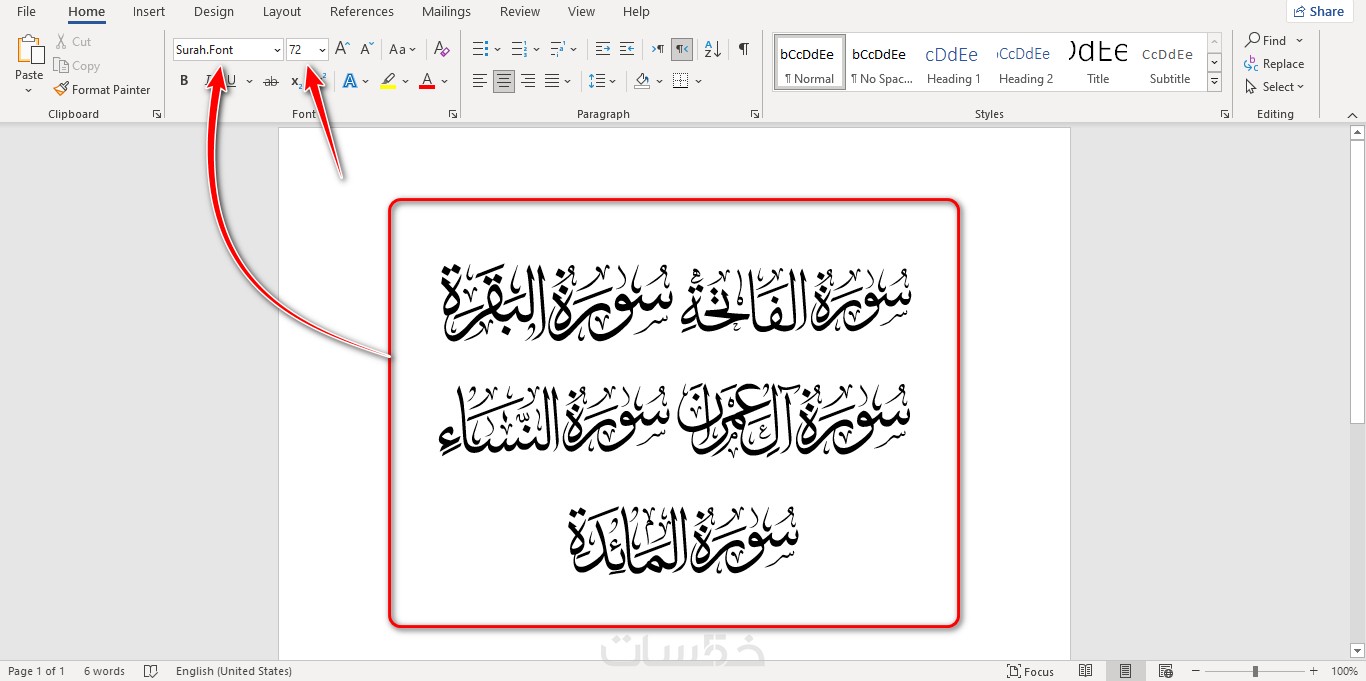1366x681 pixels.
Task: Click the Justify alignment icon
Action: [550, 81]
